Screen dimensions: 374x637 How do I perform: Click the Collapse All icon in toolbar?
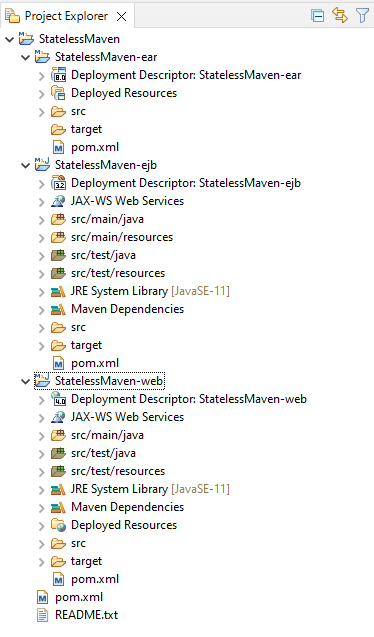tap(318, 16)
